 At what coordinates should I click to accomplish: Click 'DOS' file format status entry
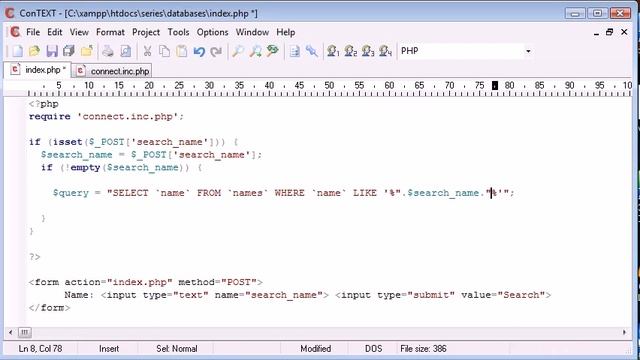click(373, 349)
